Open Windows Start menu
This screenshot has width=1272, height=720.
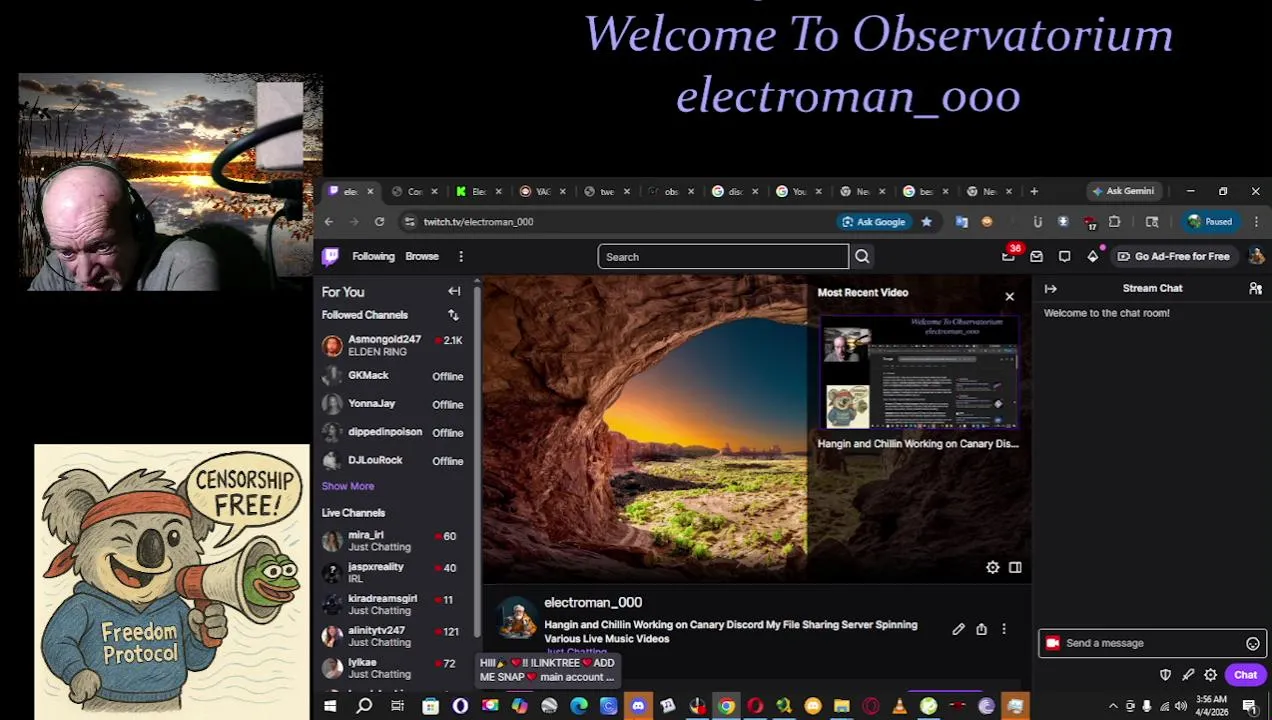[x=330, y=706]
